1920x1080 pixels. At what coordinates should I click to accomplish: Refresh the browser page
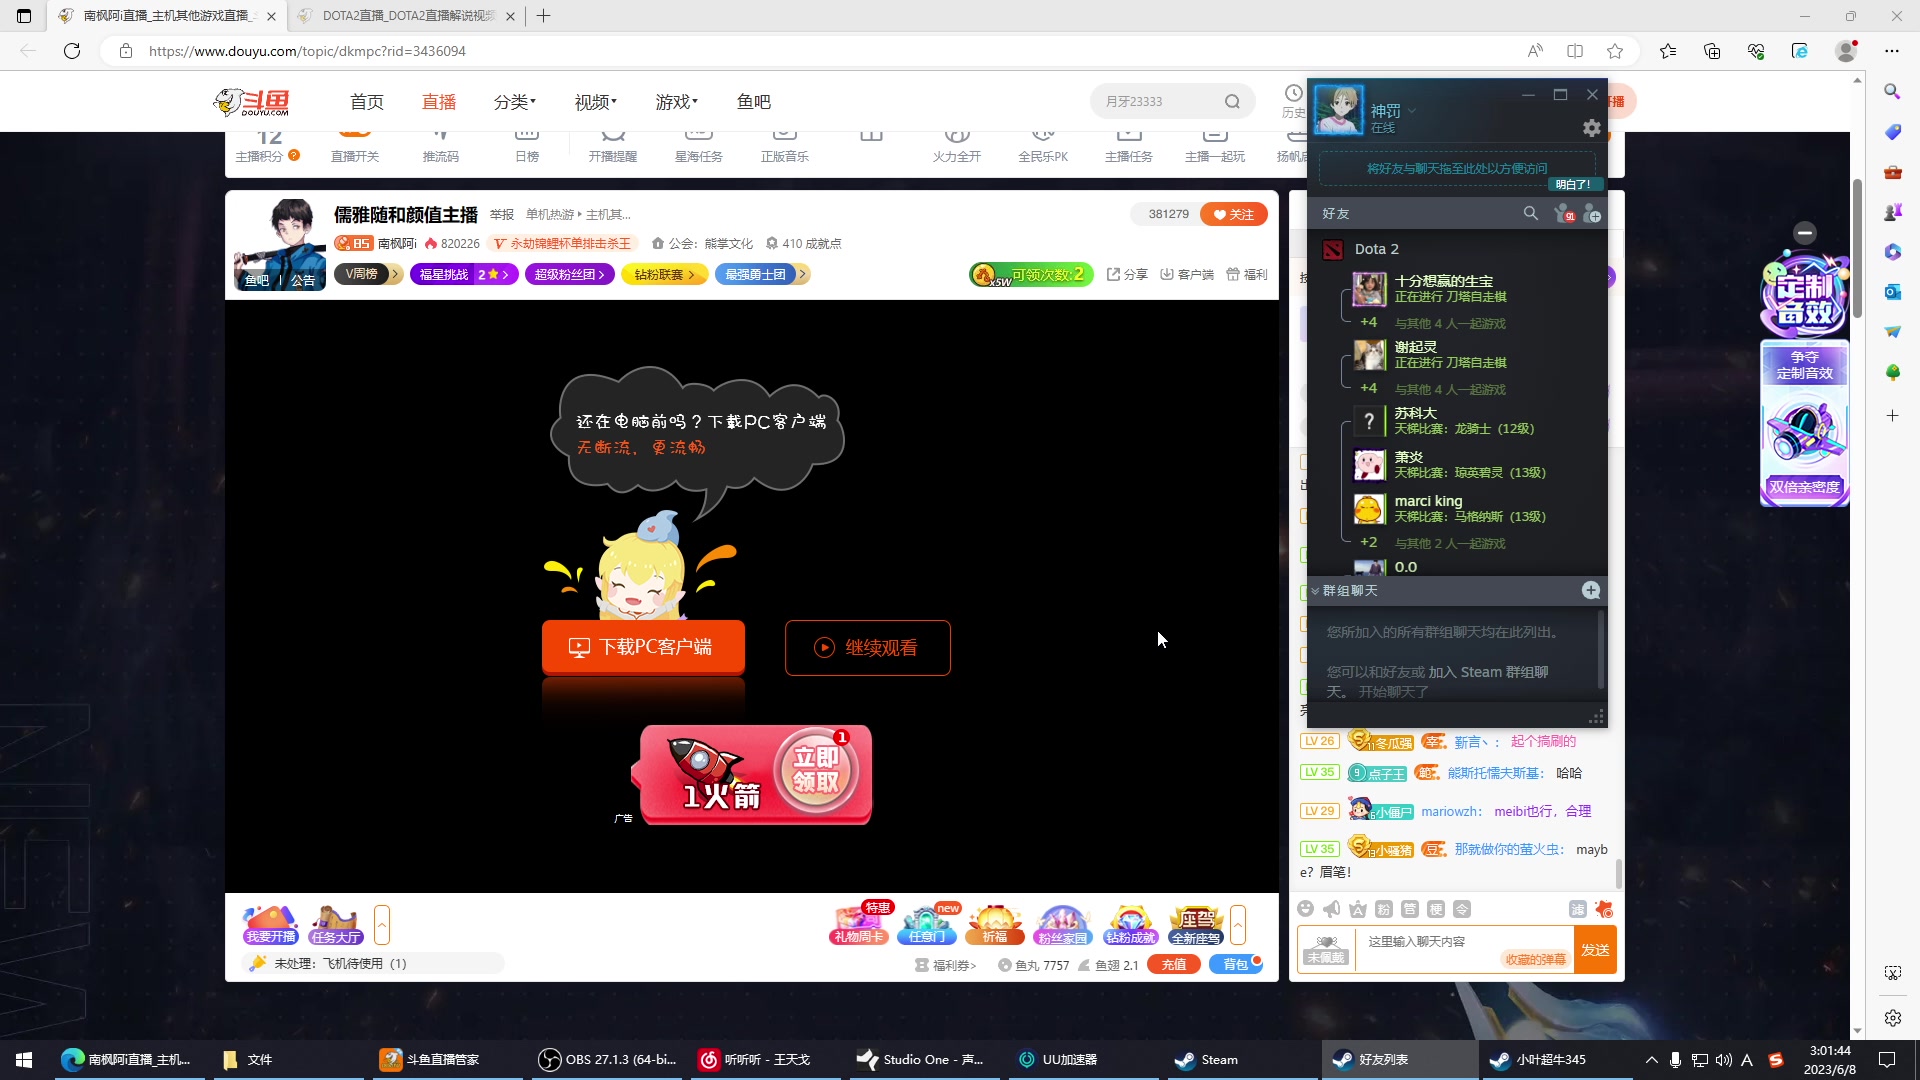pyautogui.click(x=72, y=51)
